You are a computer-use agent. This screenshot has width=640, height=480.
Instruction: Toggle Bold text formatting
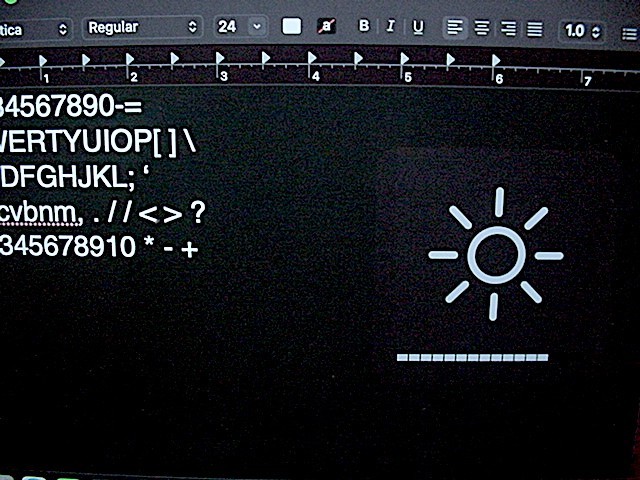click(364, 26)
